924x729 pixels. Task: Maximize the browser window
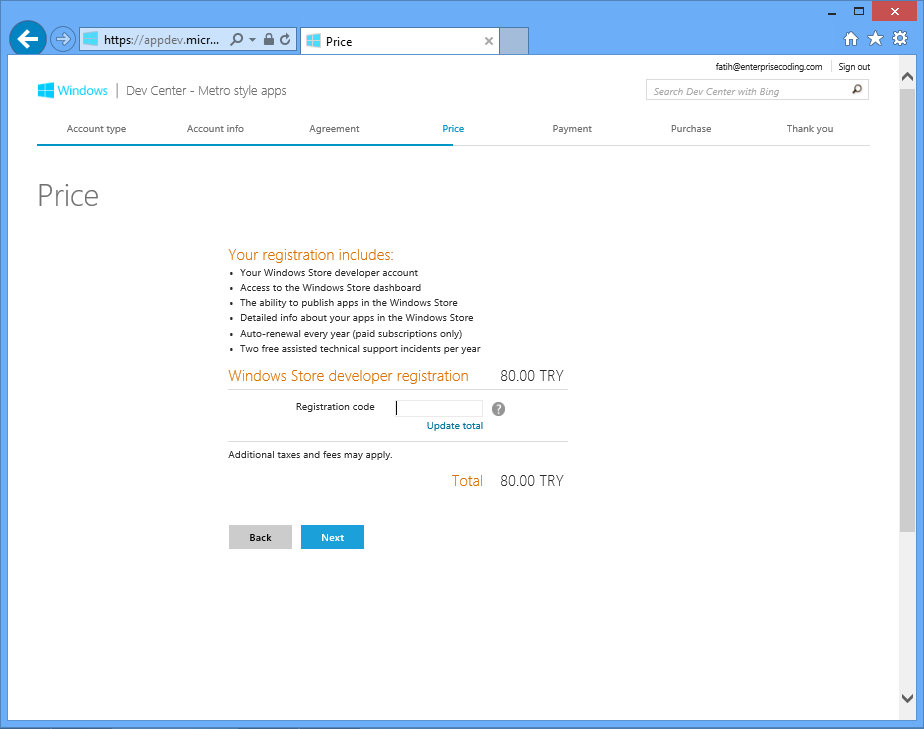859,12
